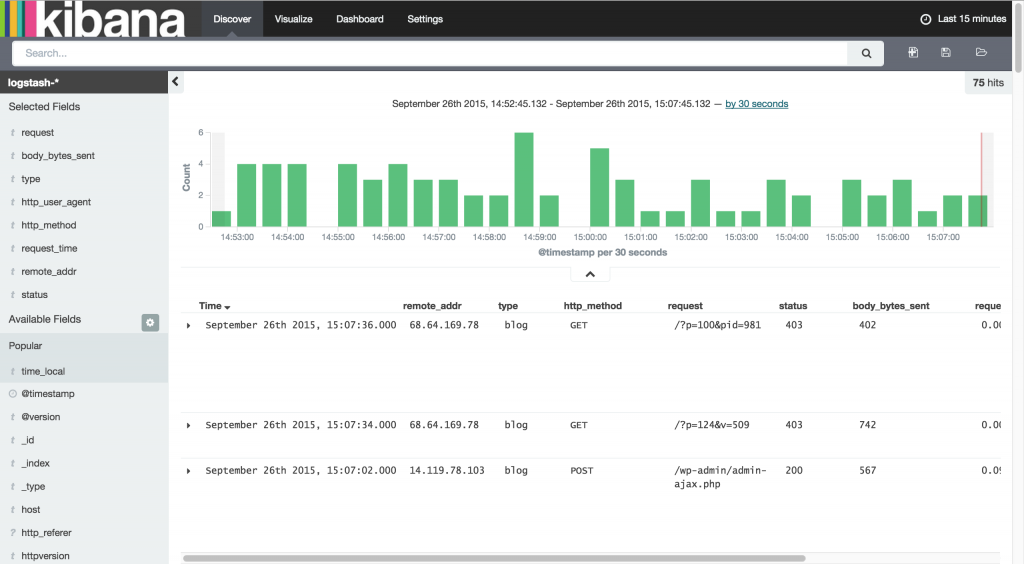This screenshot has width=1024, height=564.
Task: Click the vertical page scrollbar
Action: 1019,36
